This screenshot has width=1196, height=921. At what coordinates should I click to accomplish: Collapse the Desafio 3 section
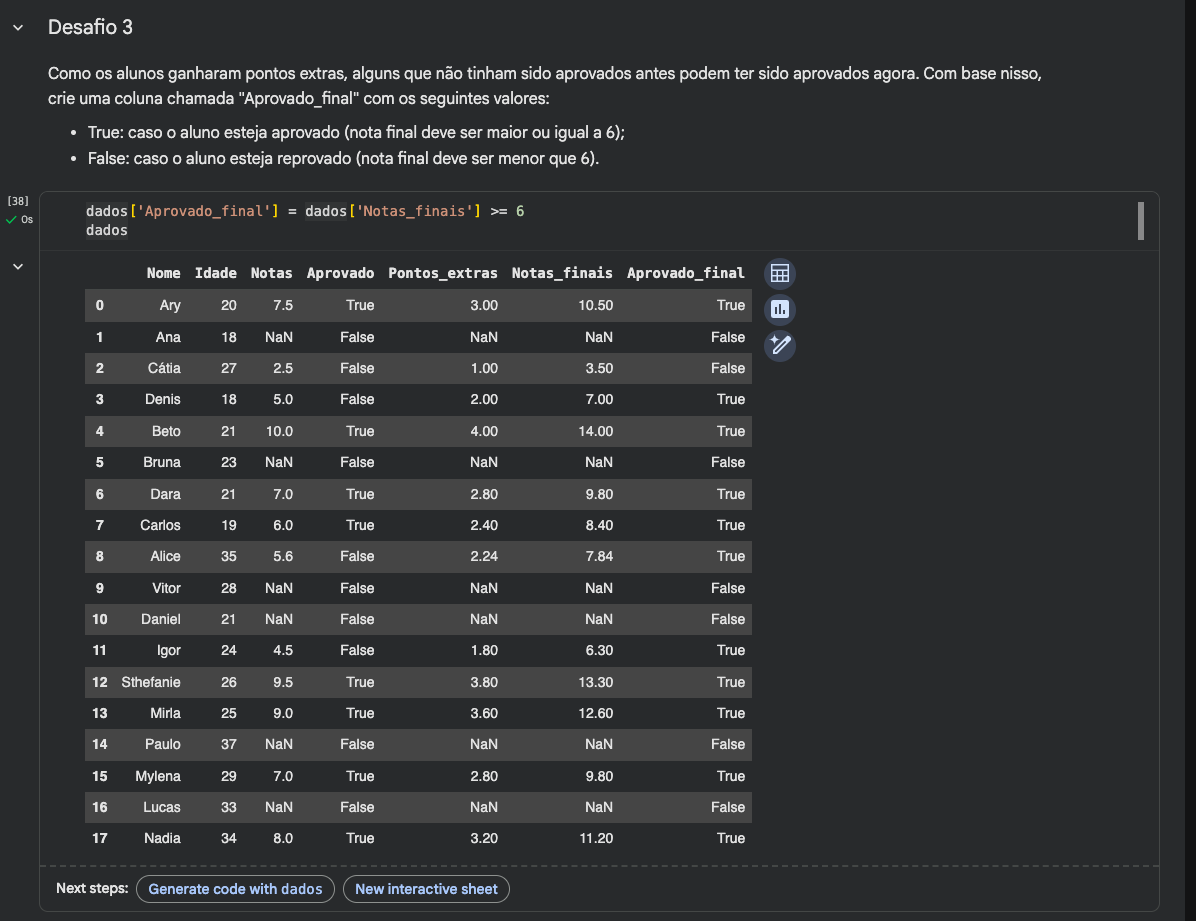click(x=18, y=28)
